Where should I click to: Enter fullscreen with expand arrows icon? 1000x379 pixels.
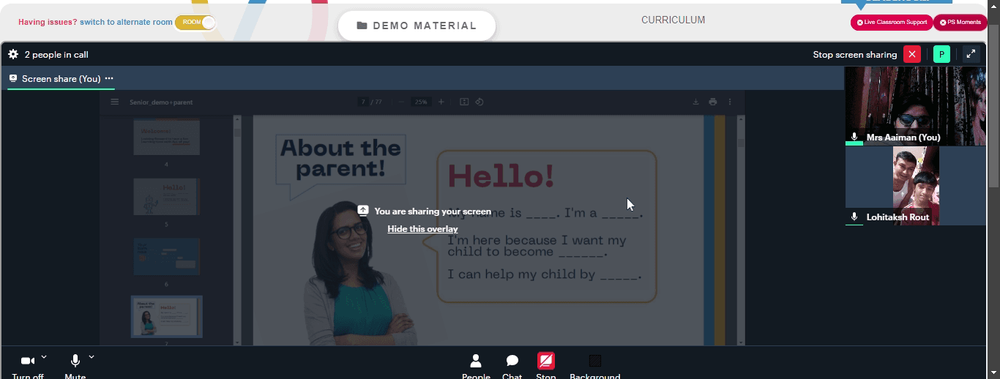coord(971,54)
